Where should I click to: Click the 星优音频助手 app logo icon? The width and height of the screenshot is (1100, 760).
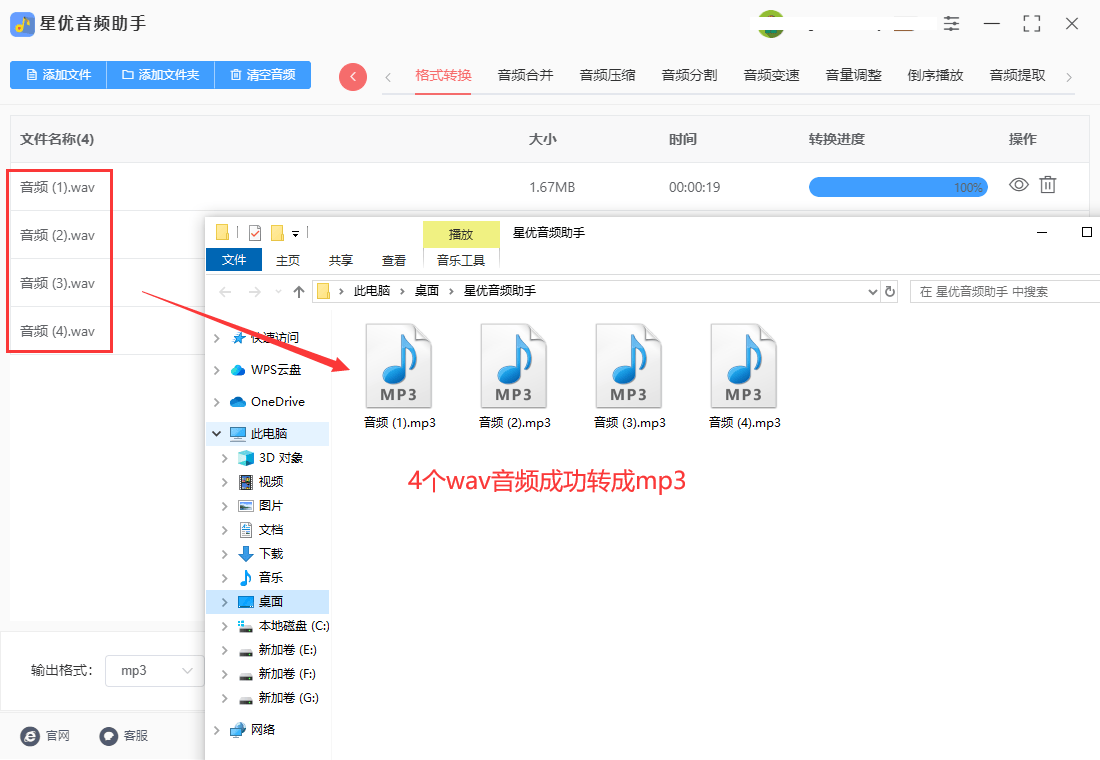coord(22,24)
